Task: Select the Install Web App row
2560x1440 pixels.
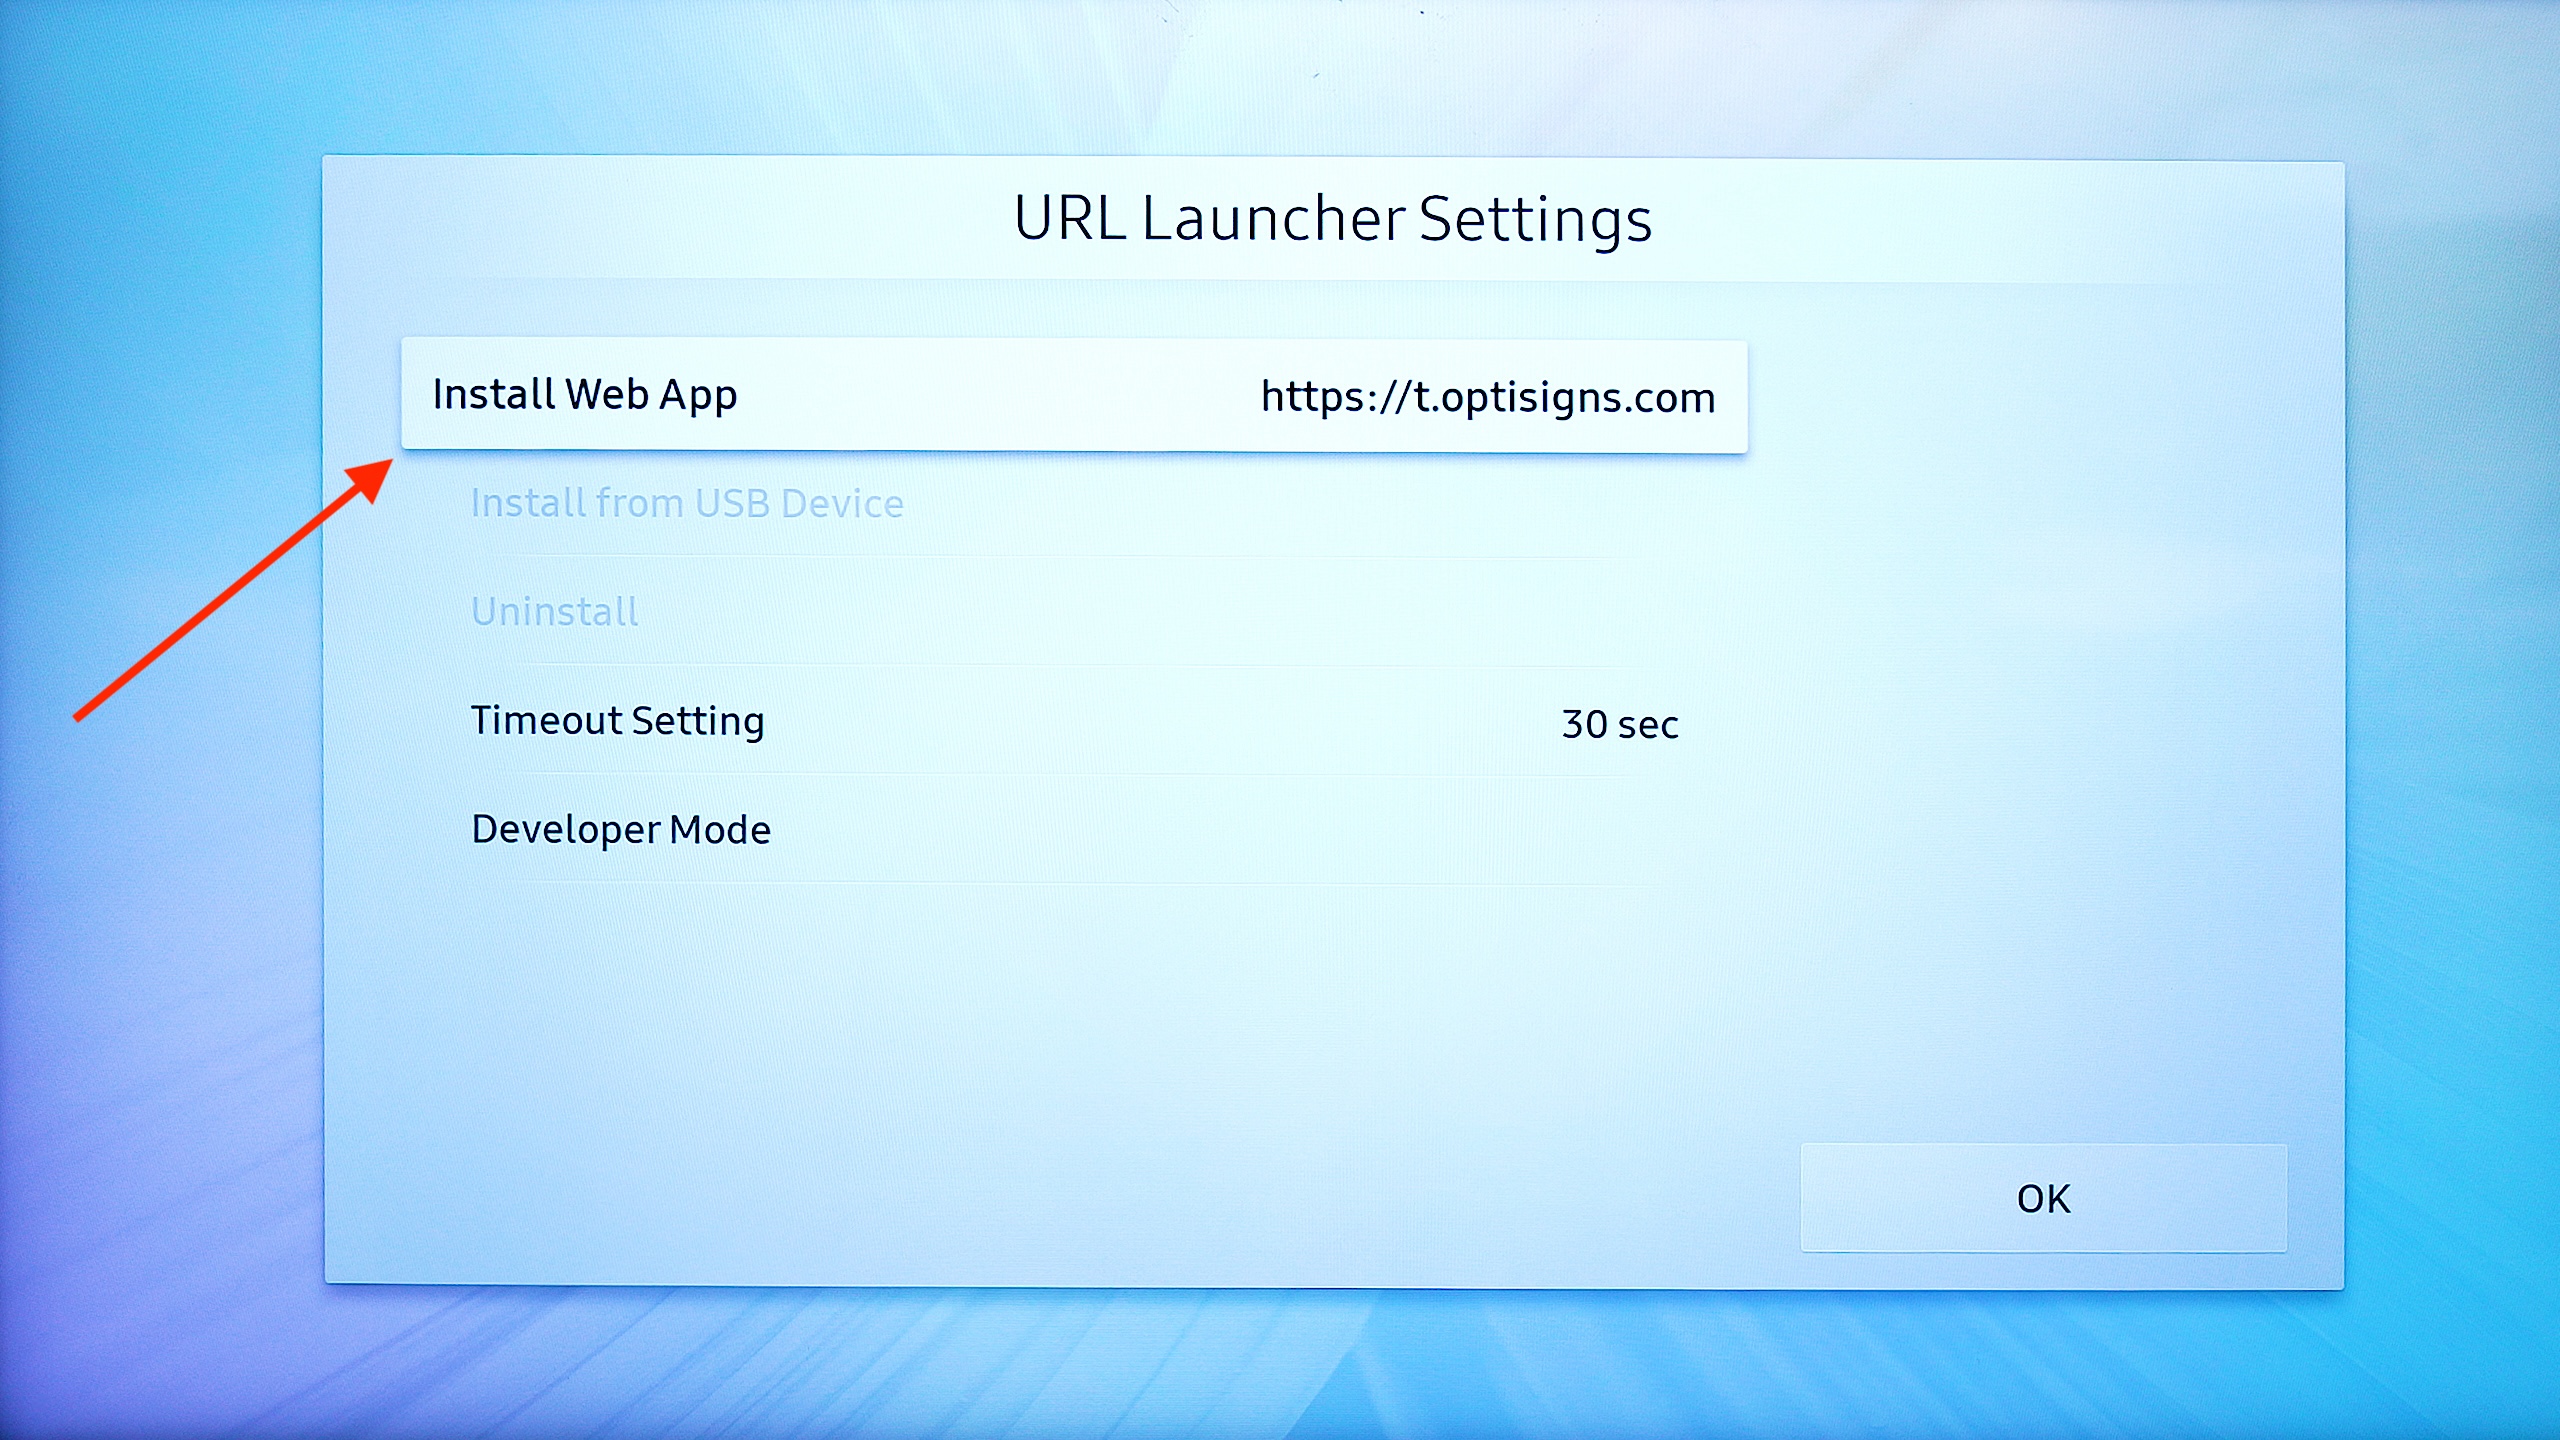Action: (1074, 395)
